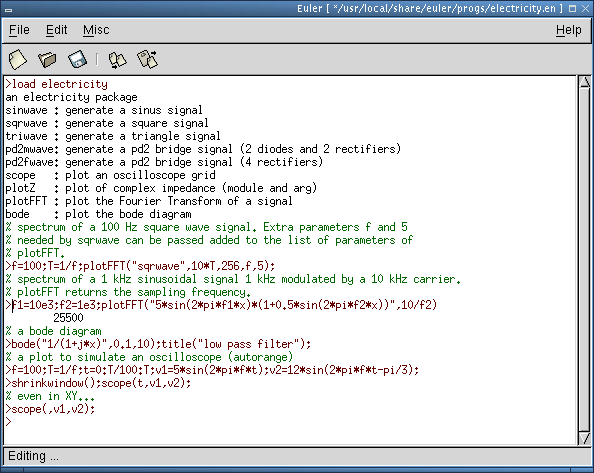
Task: Click the scrollbar up arrow
Action: click(585, 82)
